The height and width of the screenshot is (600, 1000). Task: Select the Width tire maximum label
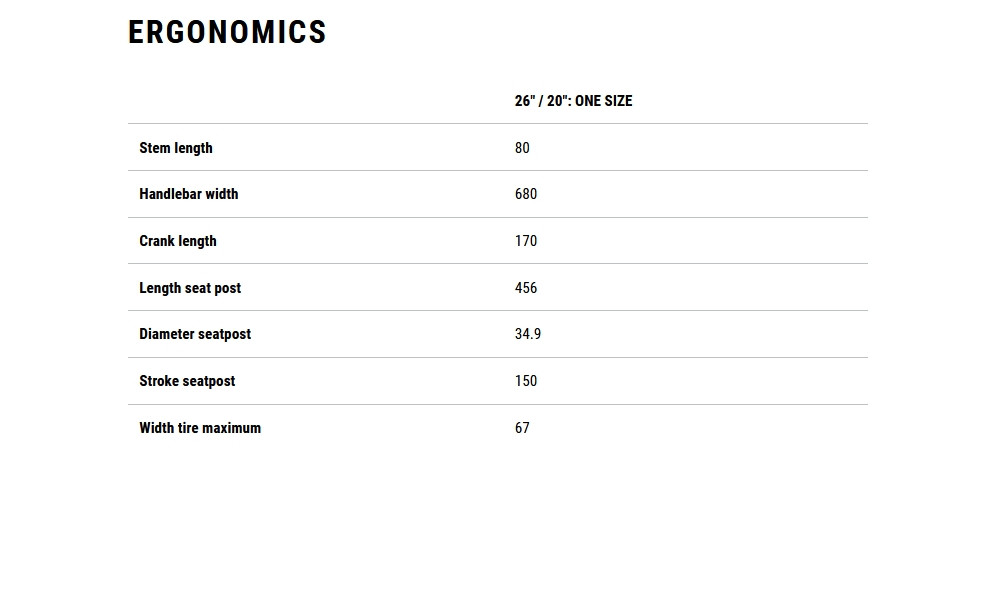click(200, 428)
